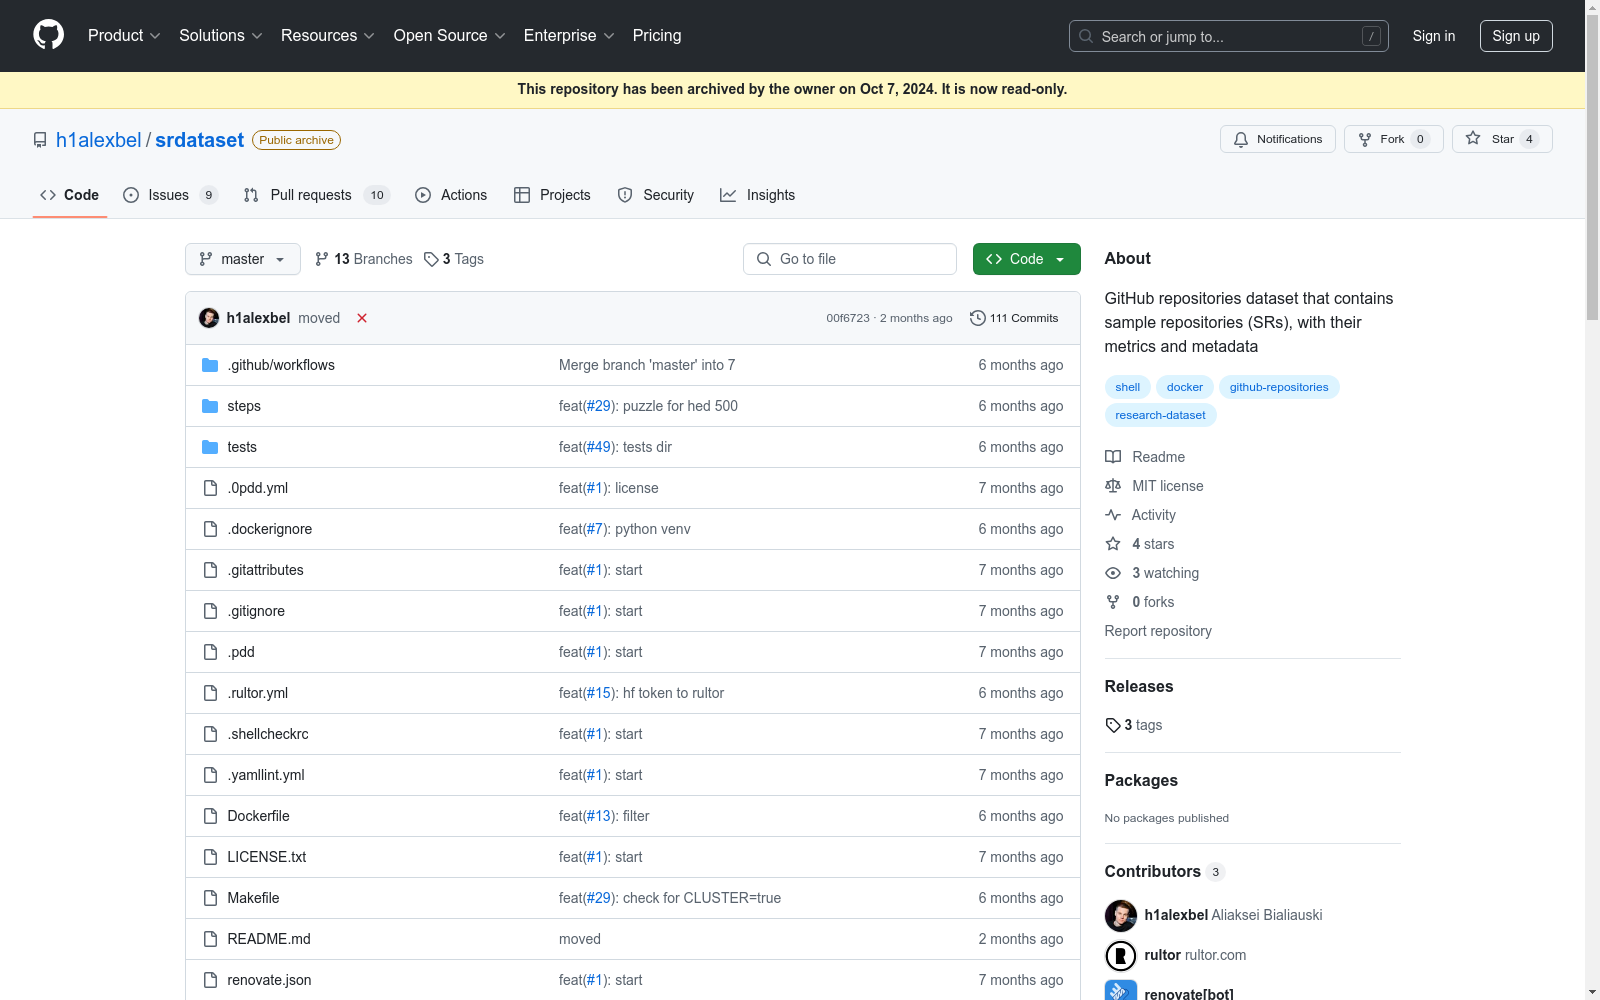This screenshot has width=1600, height=1000.
Task: Click the h1alexbel avatar in the commit header
Action: click(x=209, y=318)
